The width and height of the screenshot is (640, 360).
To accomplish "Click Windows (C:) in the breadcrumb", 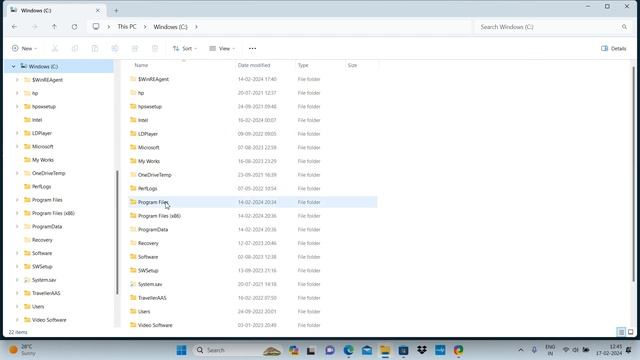I will (x=171, y=27).
